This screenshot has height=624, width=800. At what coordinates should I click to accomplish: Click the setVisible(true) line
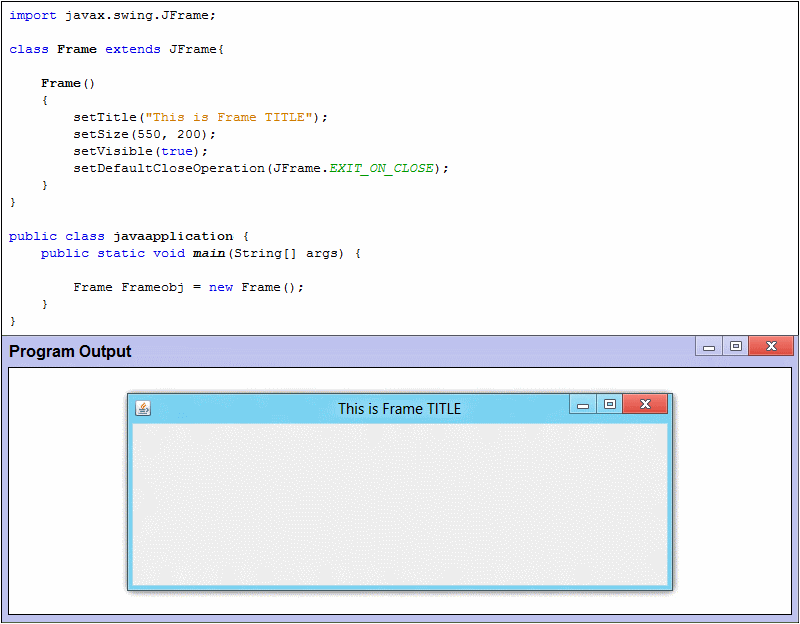tap(140, 151)
